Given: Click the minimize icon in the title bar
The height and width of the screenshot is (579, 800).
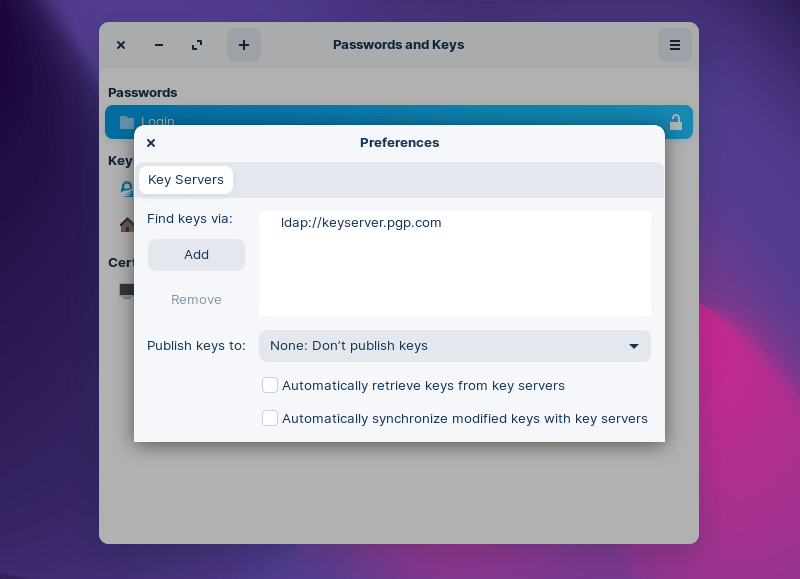Looking at the screenshot, I should 158,44.
